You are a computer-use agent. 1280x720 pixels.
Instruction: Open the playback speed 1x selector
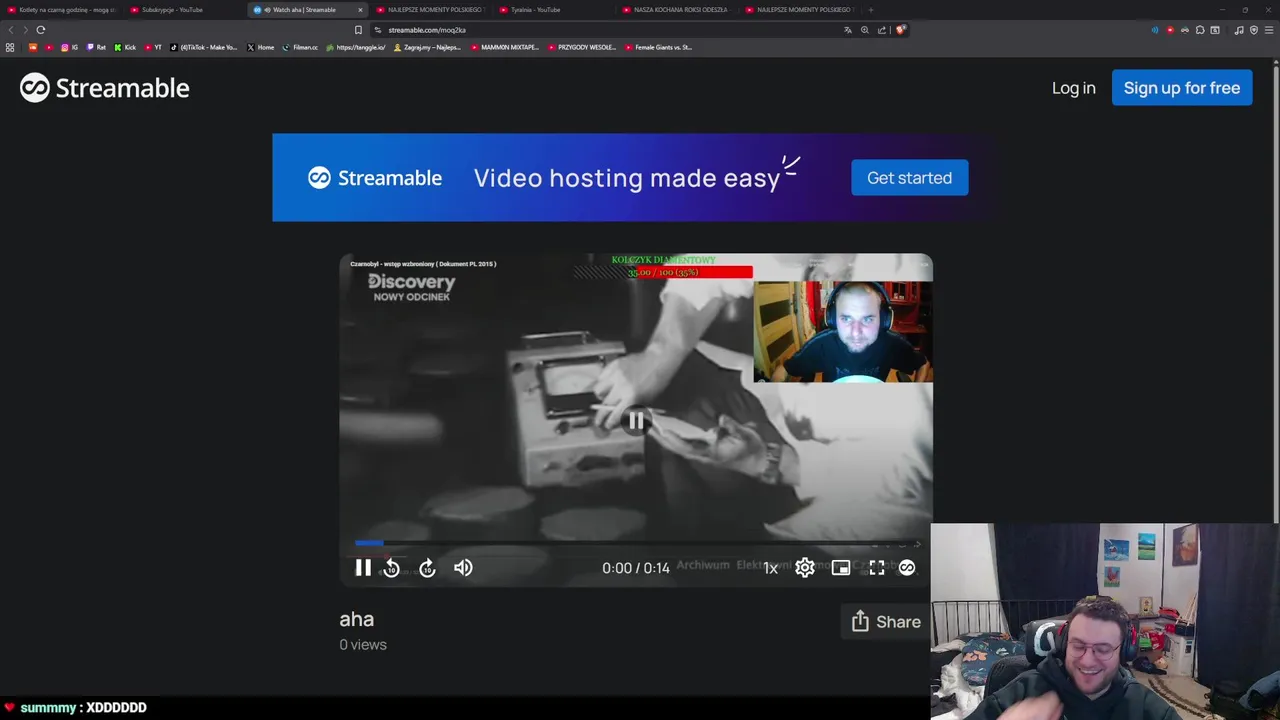point(770,568)
